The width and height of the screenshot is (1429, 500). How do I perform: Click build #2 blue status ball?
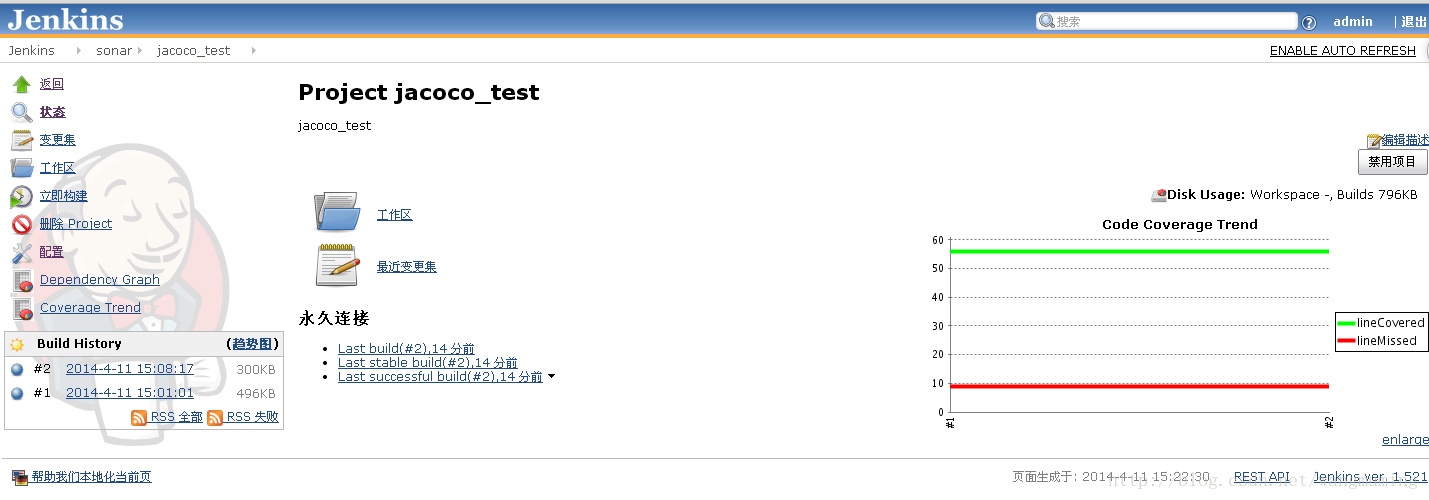[x=17, y=369]
